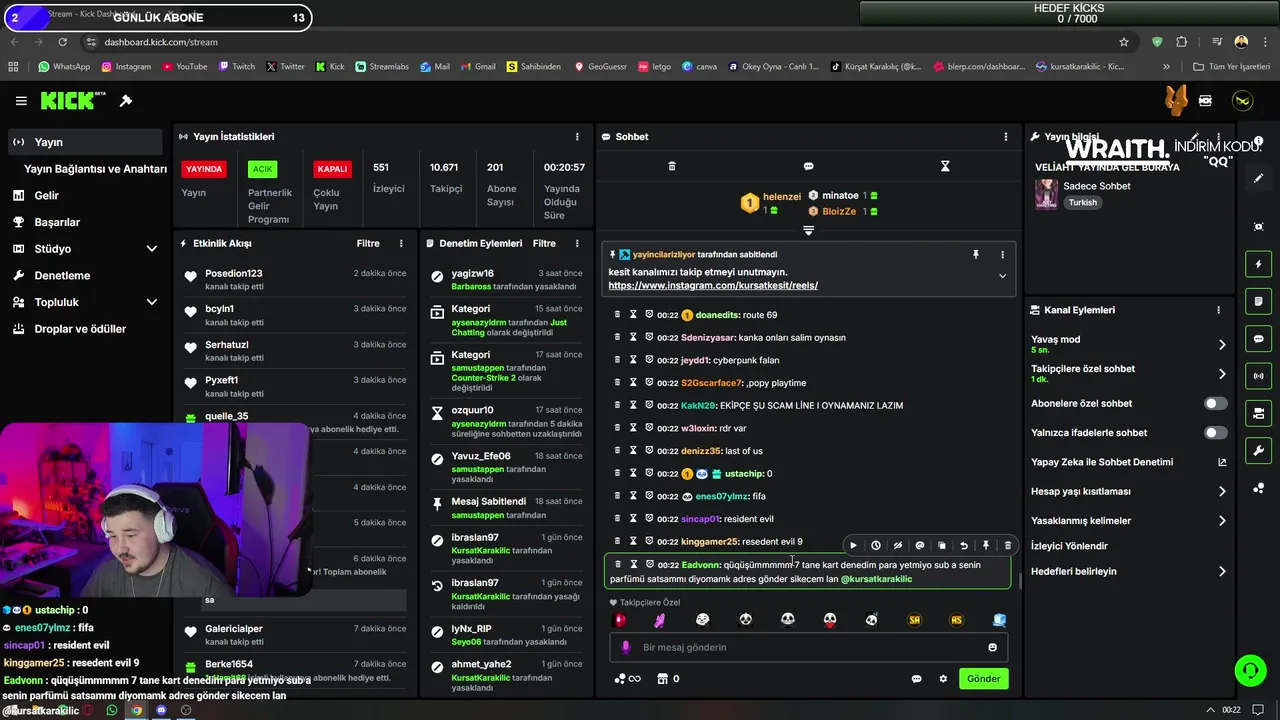This screenshot has width=1280, height=720.
Task: Open Yavaş mod settings
Action: [1128, 344]
